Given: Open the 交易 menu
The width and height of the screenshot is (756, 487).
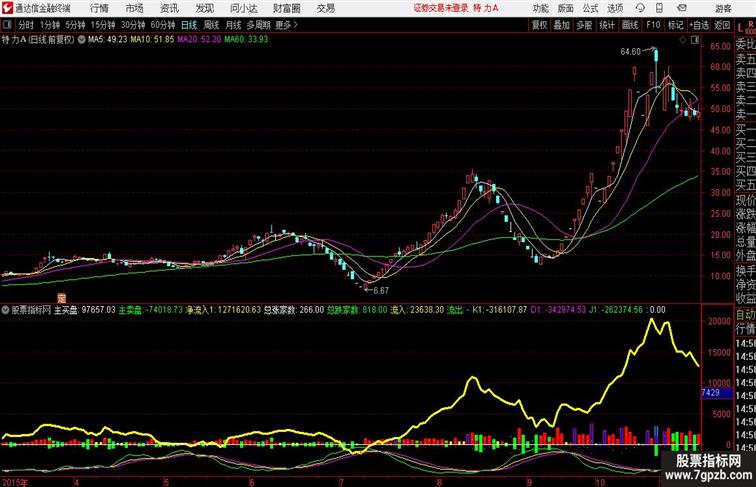Looking at the screenshot, I should [x=325, y=8].
